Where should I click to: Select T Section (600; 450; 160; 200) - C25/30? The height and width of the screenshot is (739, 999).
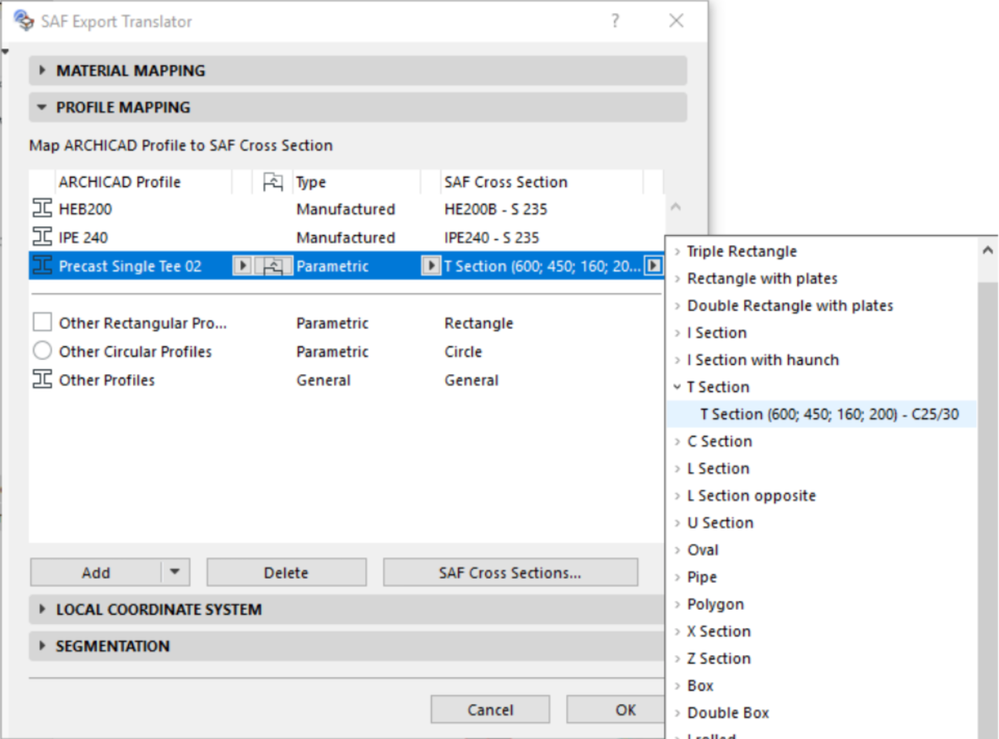click(822, 414)
